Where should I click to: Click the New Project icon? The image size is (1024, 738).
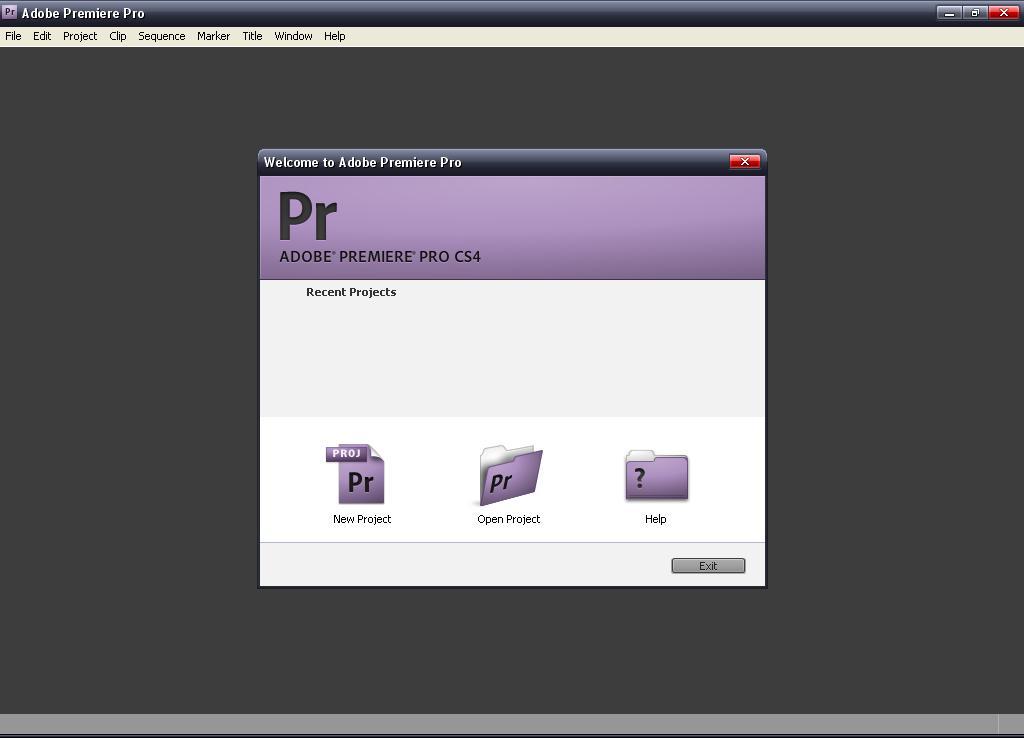tap(357, 475)
